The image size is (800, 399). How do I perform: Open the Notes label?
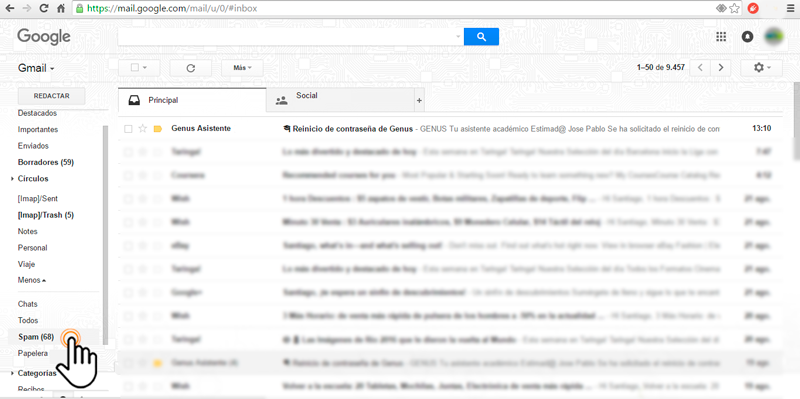(28, 231)
